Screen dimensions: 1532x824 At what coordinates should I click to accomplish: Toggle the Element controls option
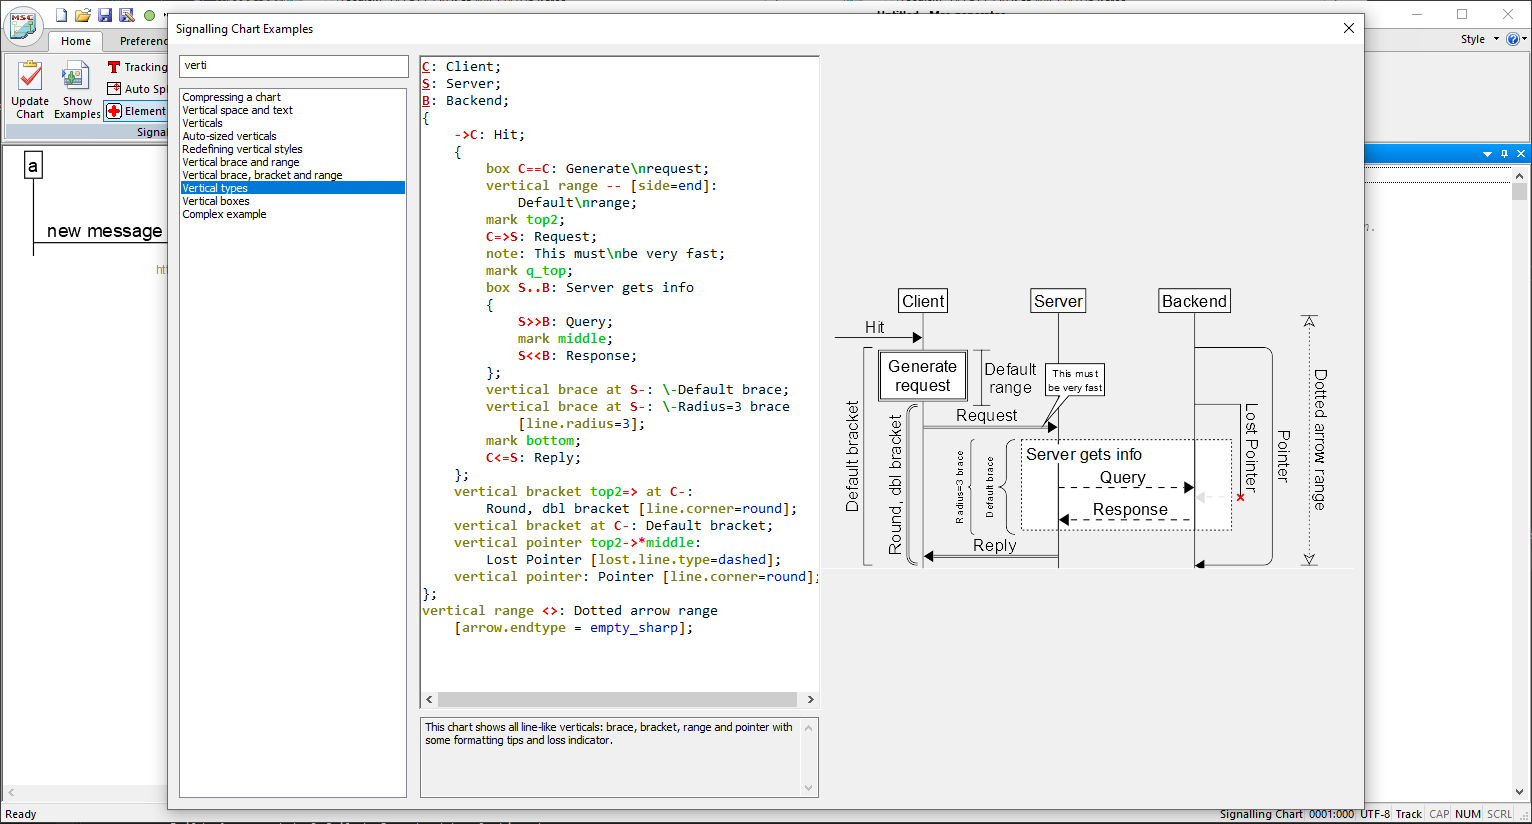click(x=137, y=111)
